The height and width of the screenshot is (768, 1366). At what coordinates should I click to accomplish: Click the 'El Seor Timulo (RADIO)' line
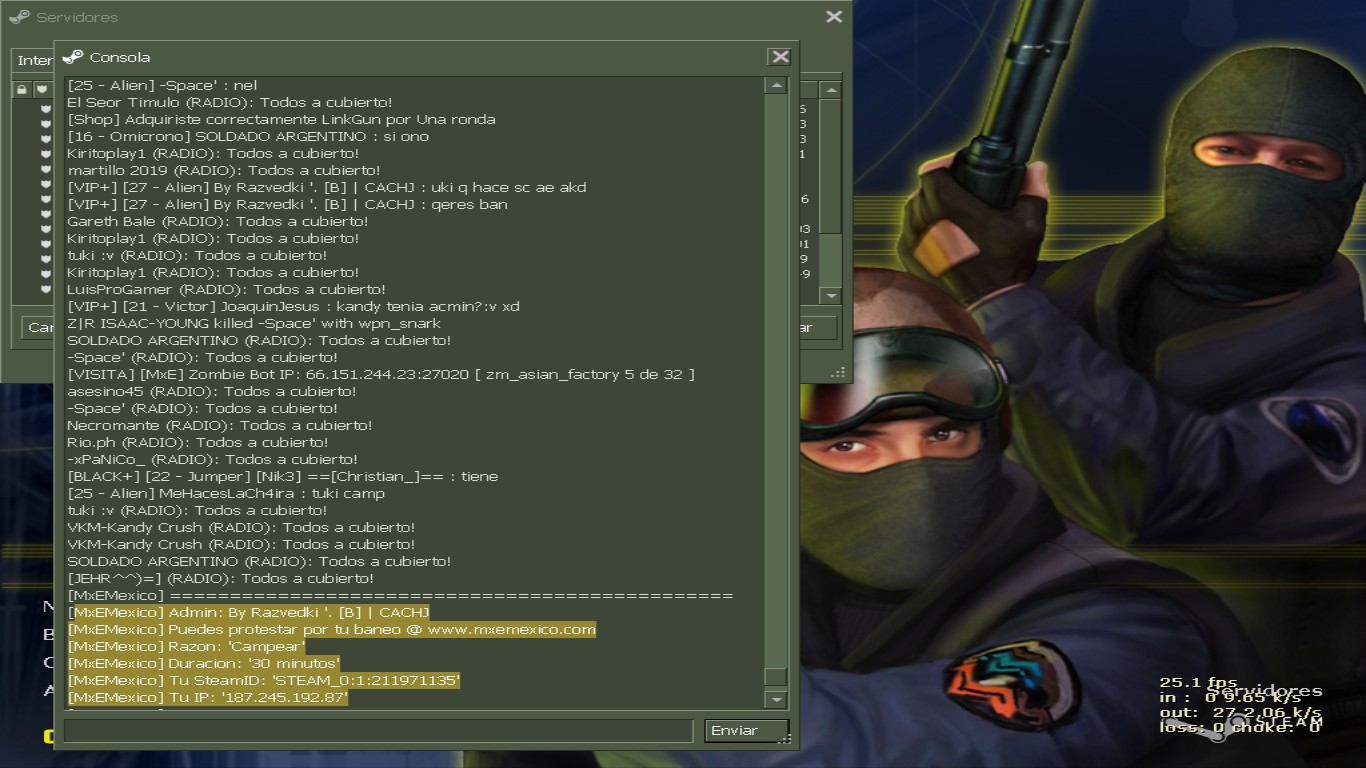tap(230, 102)
